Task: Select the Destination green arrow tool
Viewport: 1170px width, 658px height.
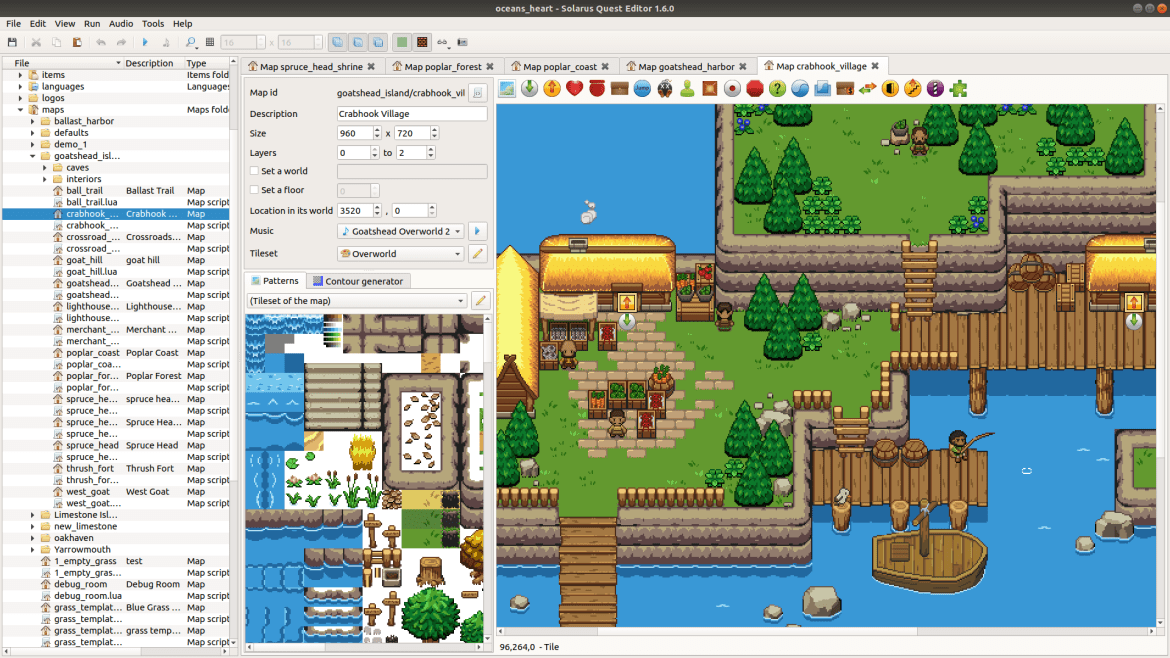Action: pos(529,89)
